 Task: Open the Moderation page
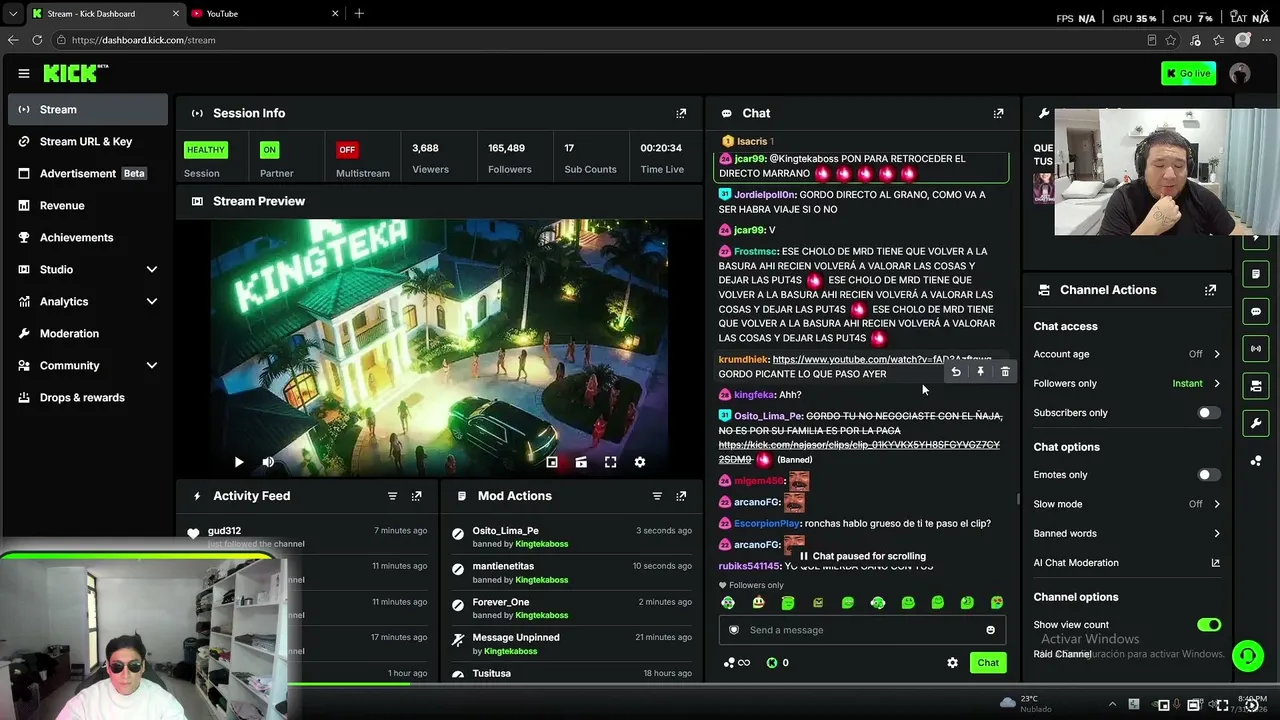[x=88, y=334]
